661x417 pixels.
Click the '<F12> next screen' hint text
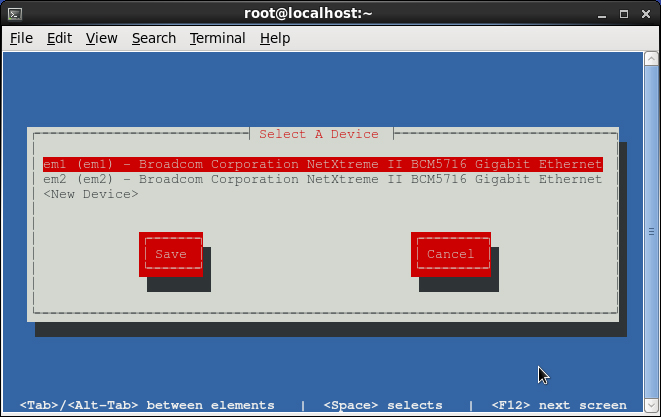(559, 405)
